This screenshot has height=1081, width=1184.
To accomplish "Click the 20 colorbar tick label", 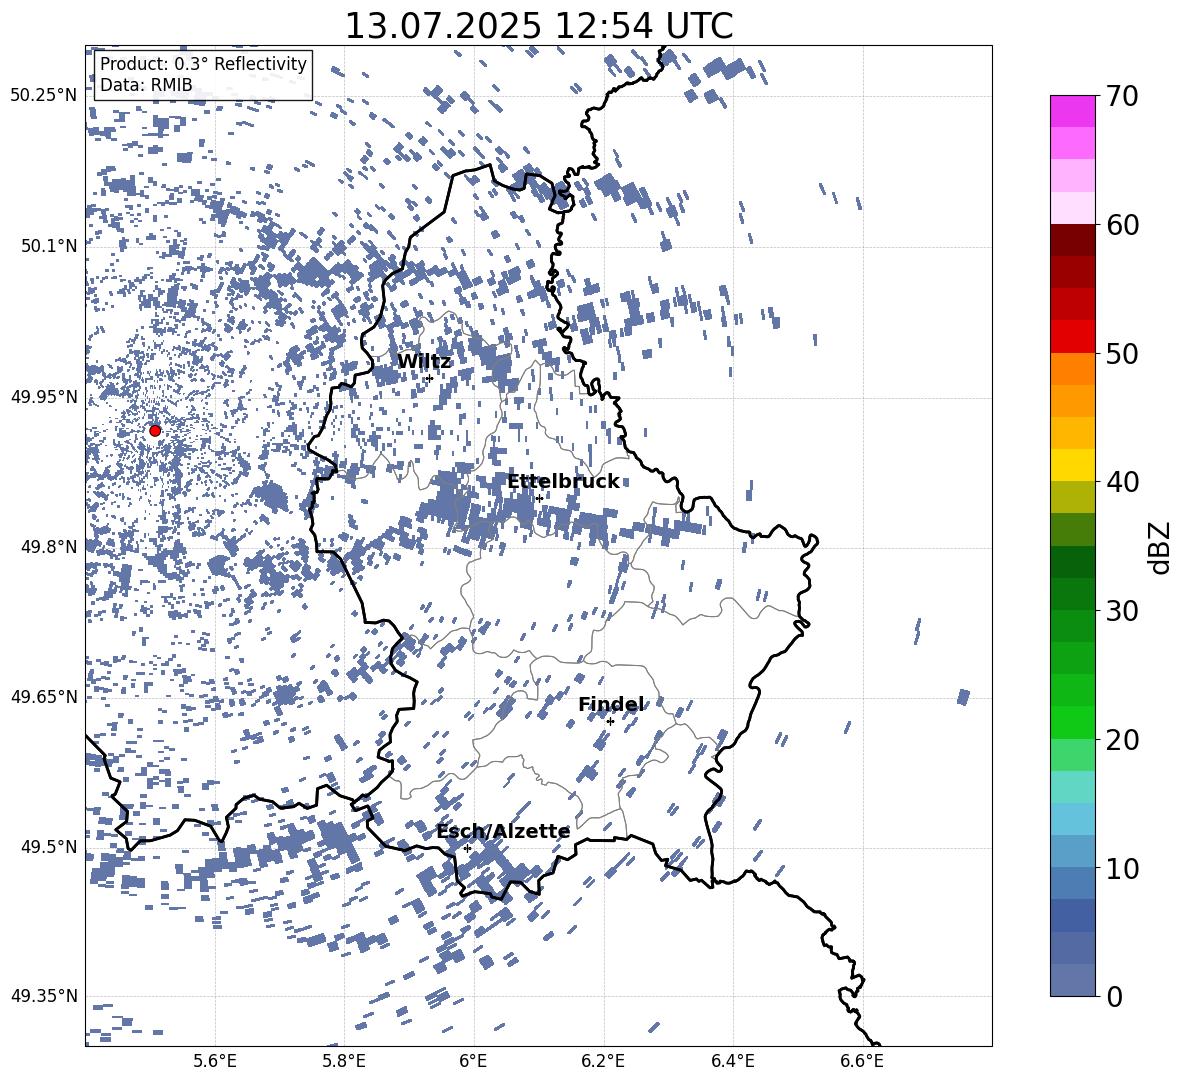I will click(x=1122, y=741).
